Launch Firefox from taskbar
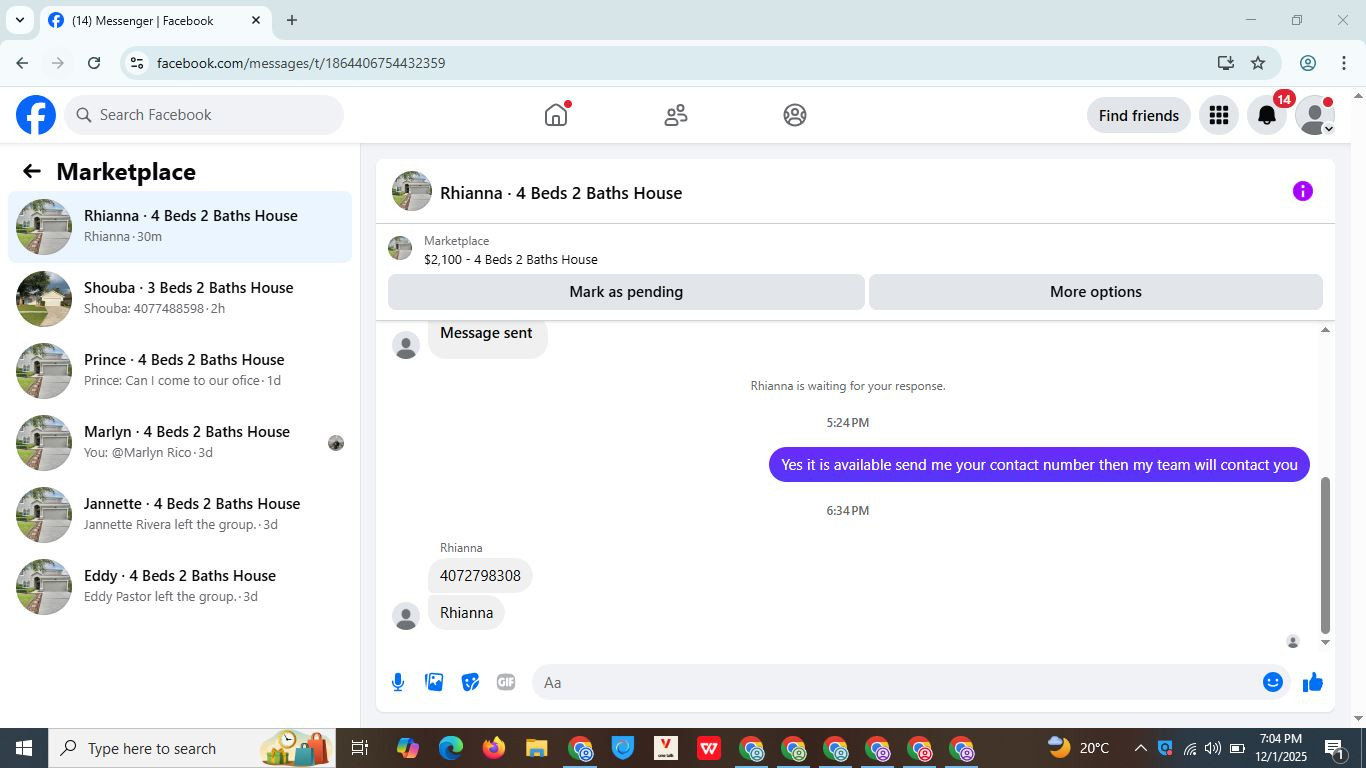Screen dimensions: 1366x768 [x=494, y=748]
